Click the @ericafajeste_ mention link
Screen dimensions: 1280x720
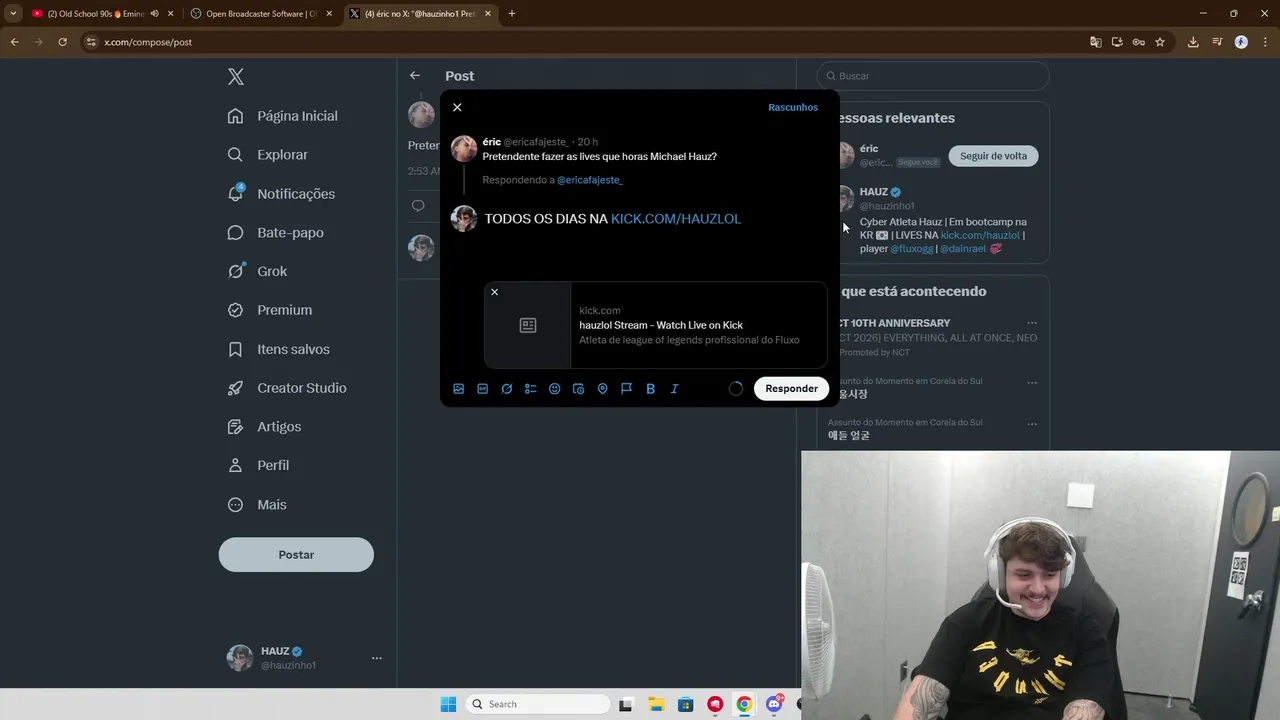(590, 180)
